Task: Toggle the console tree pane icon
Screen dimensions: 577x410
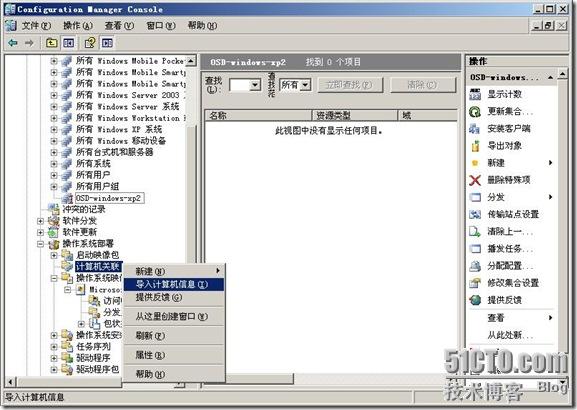Action: pyautogui.click(x=68, y=43)
